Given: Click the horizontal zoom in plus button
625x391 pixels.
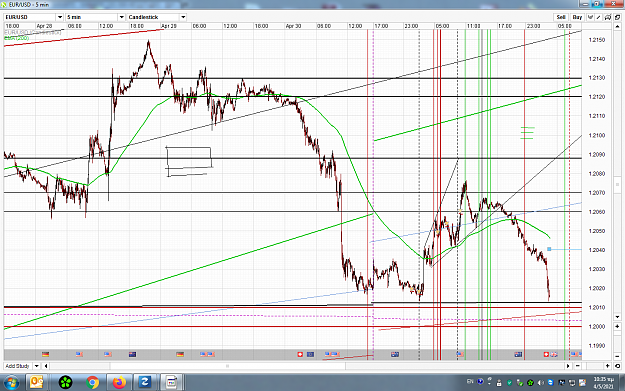Looking at the screenshot, I should 608,366.
